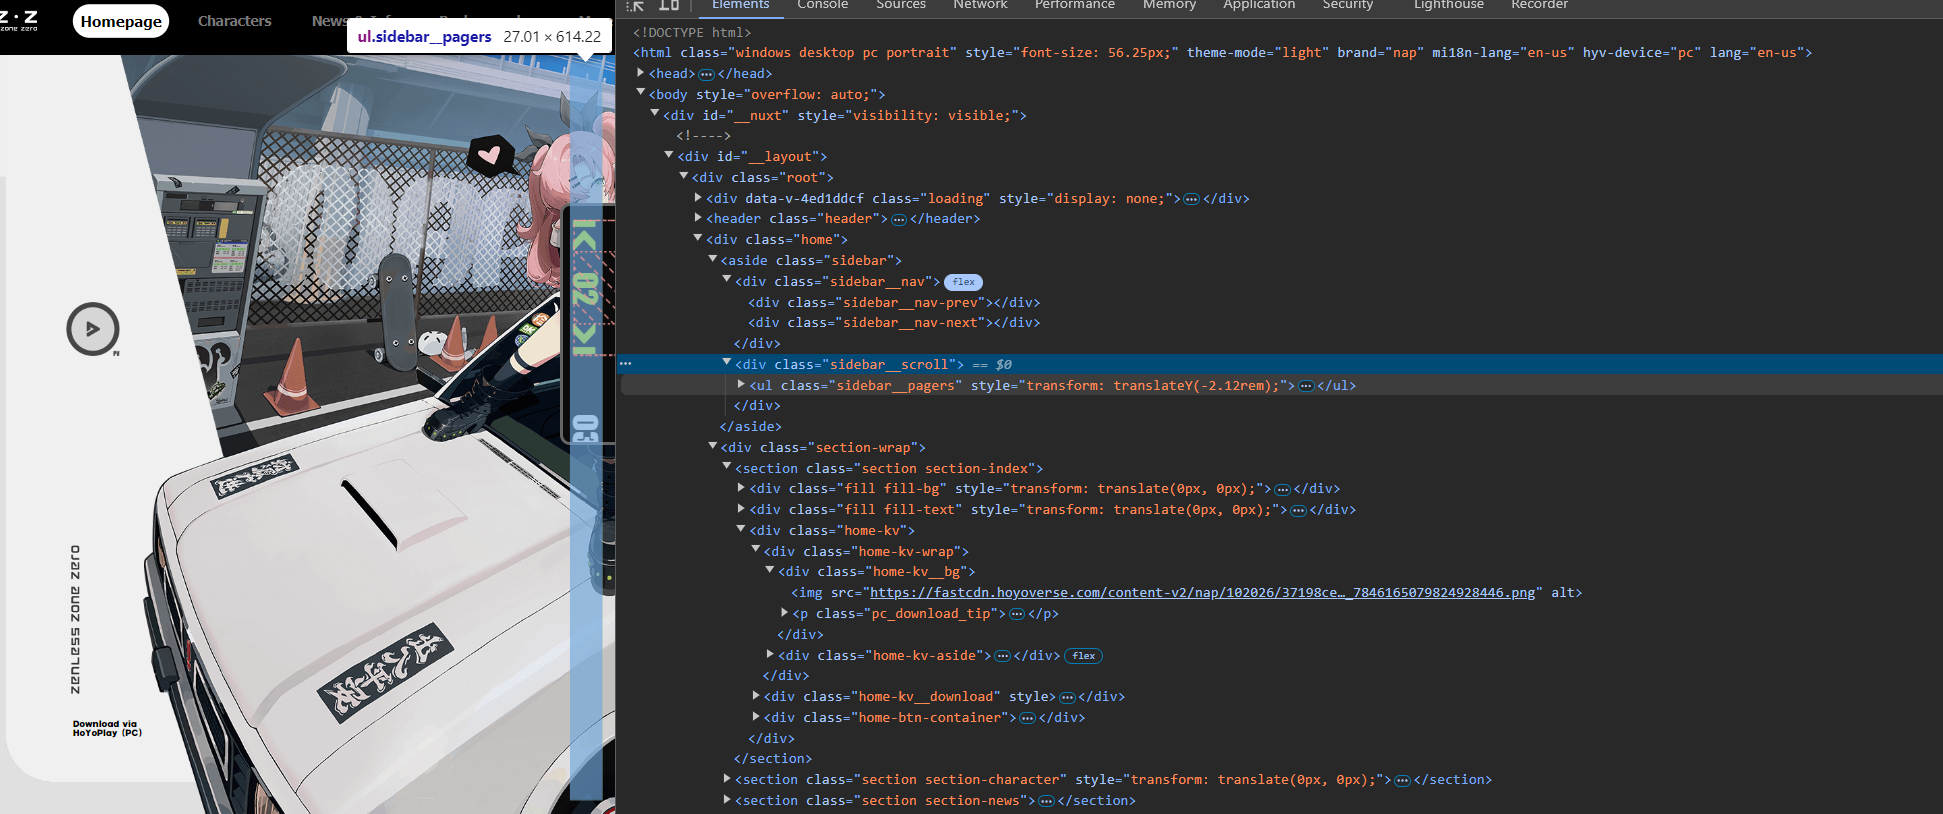Click the ellipsis in the header element

[898, 219]
